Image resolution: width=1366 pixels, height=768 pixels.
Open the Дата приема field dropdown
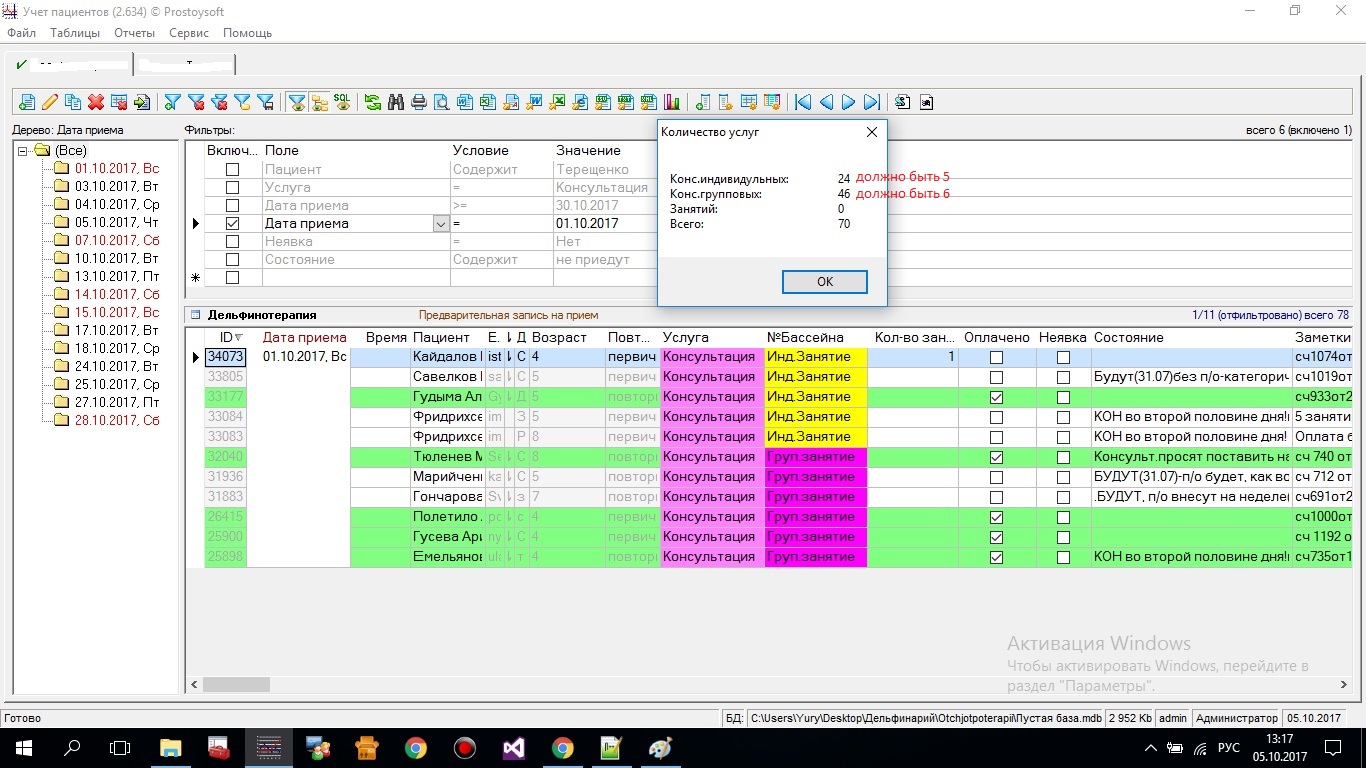[x=440, y=224]
